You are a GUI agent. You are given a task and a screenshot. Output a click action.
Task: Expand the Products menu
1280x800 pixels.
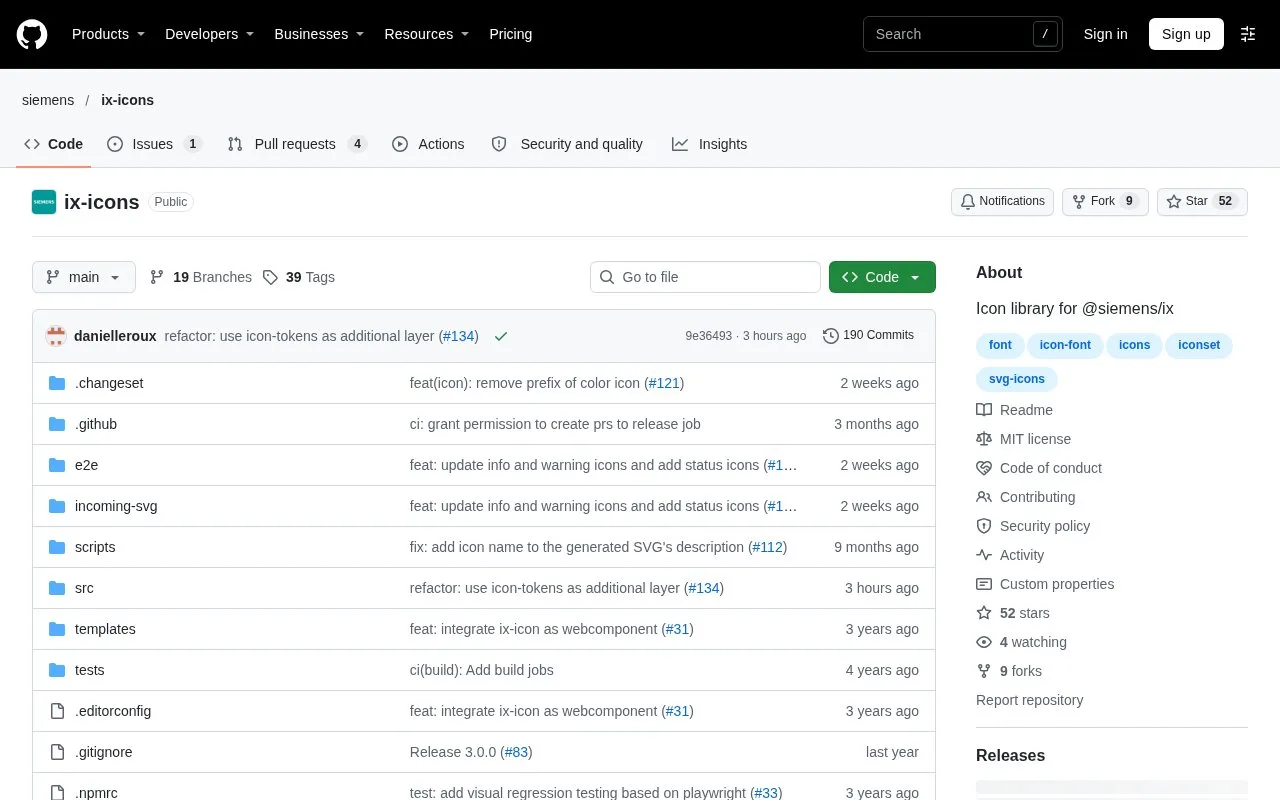point(108,34)
